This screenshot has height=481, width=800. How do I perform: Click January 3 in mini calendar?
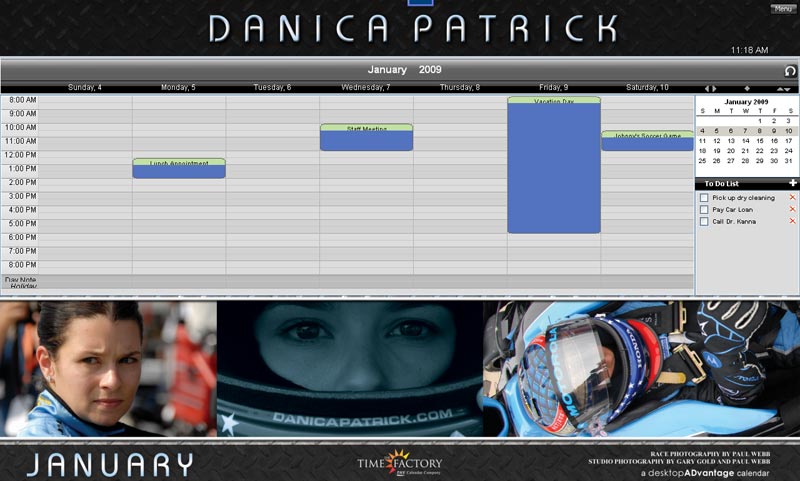point(788,121)
